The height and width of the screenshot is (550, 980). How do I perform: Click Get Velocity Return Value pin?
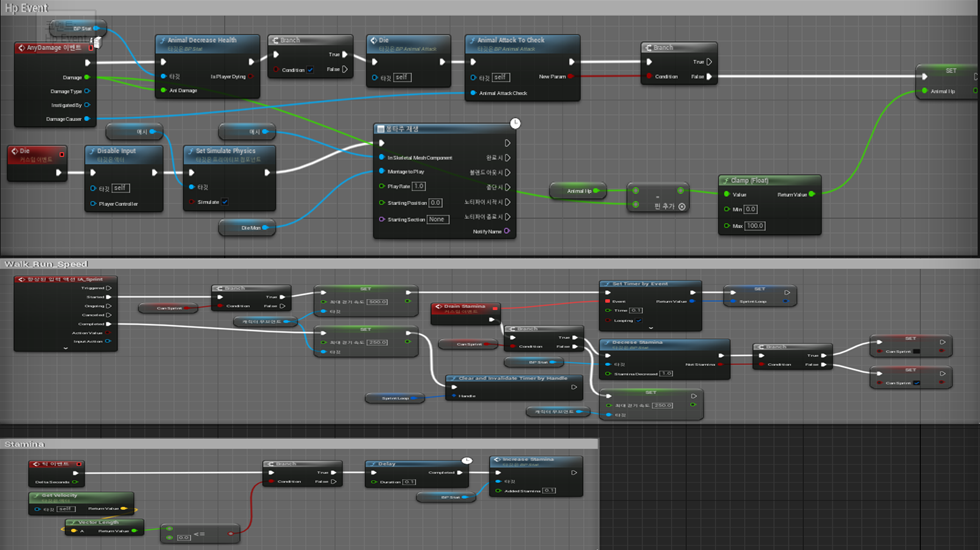click(124, 509)
